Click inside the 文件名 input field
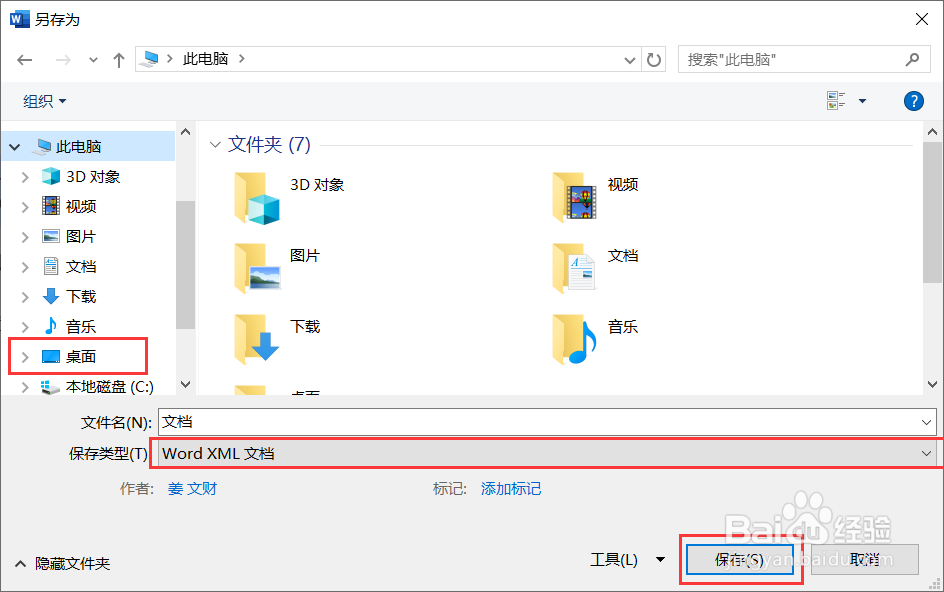The width and height of the screenshot is (944, 592). [400, 421]
